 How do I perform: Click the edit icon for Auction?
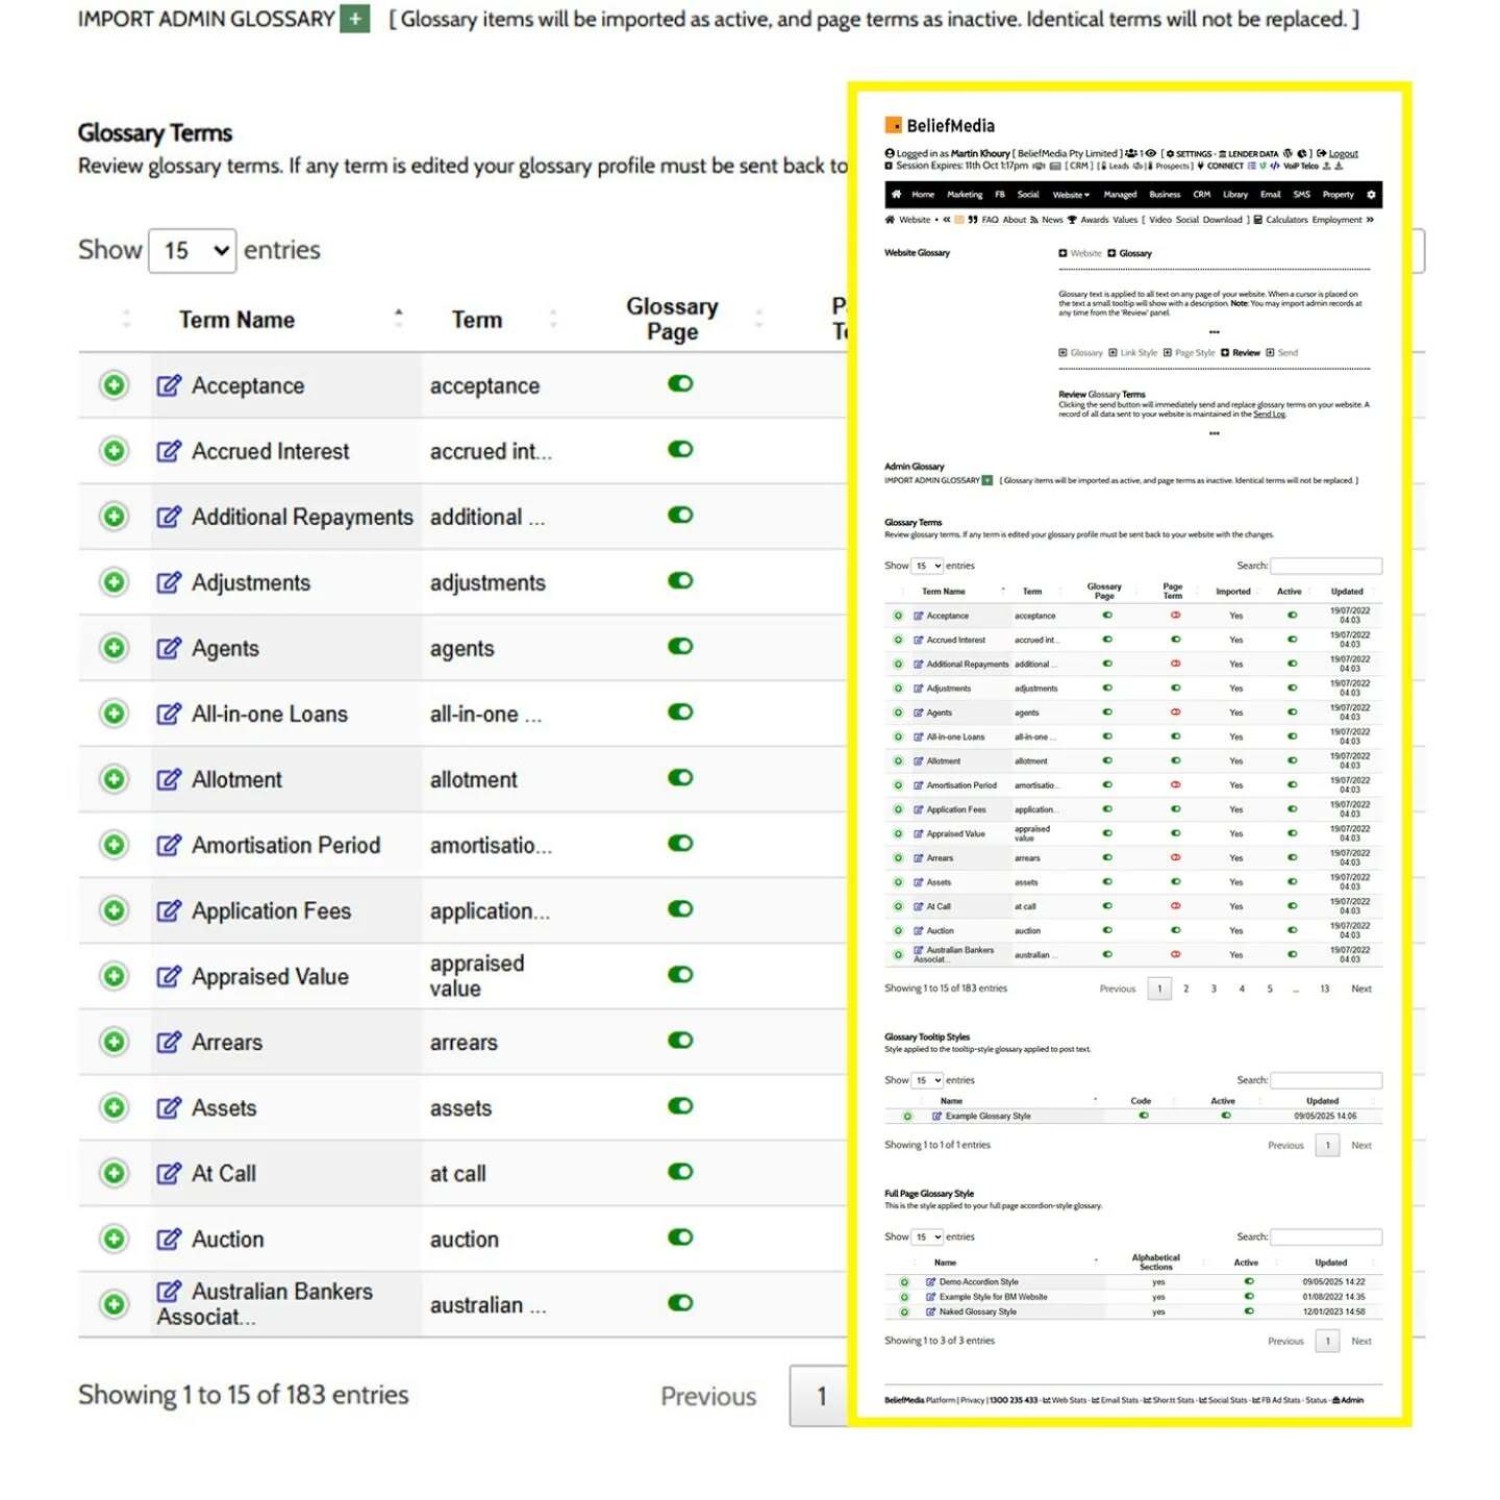169,1239
